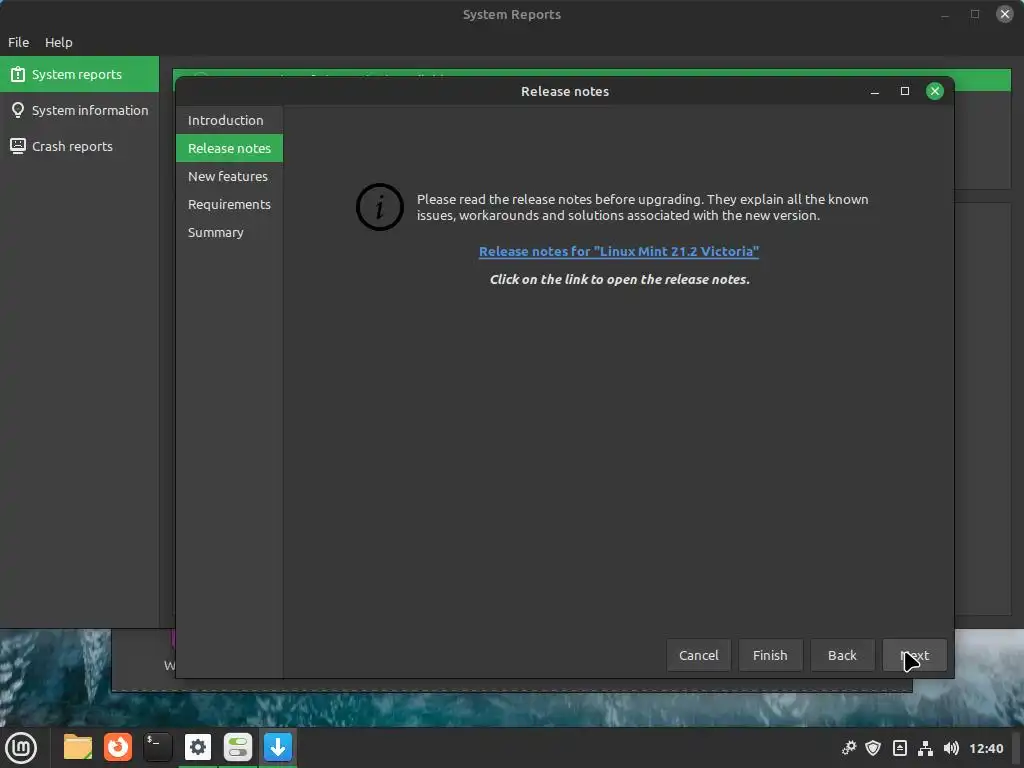Open the Terminal from the panel
Screen dimensions: 1024x768
point(158,747)
